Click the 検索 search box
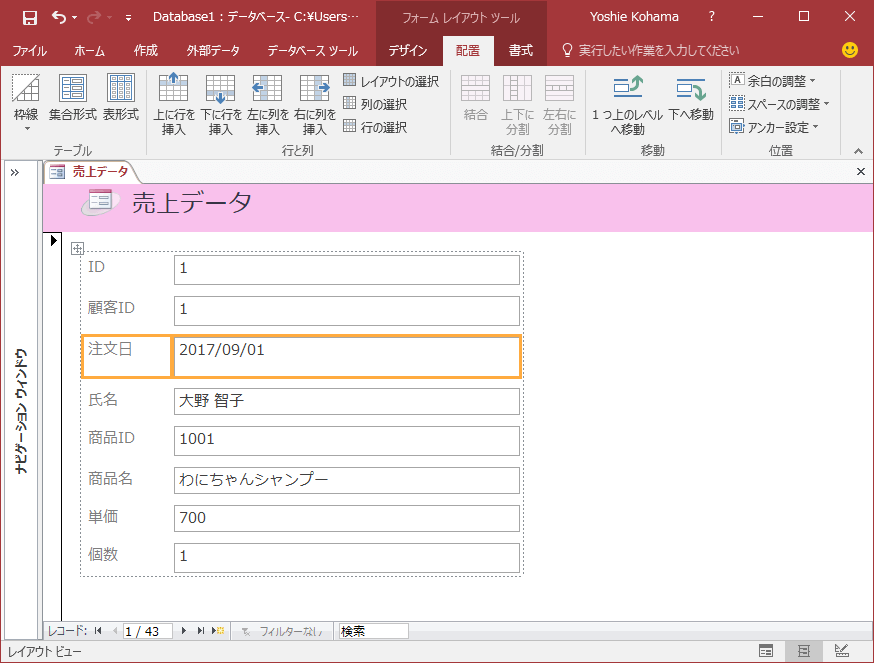874x663 pixels. click(x=373, y=631)
